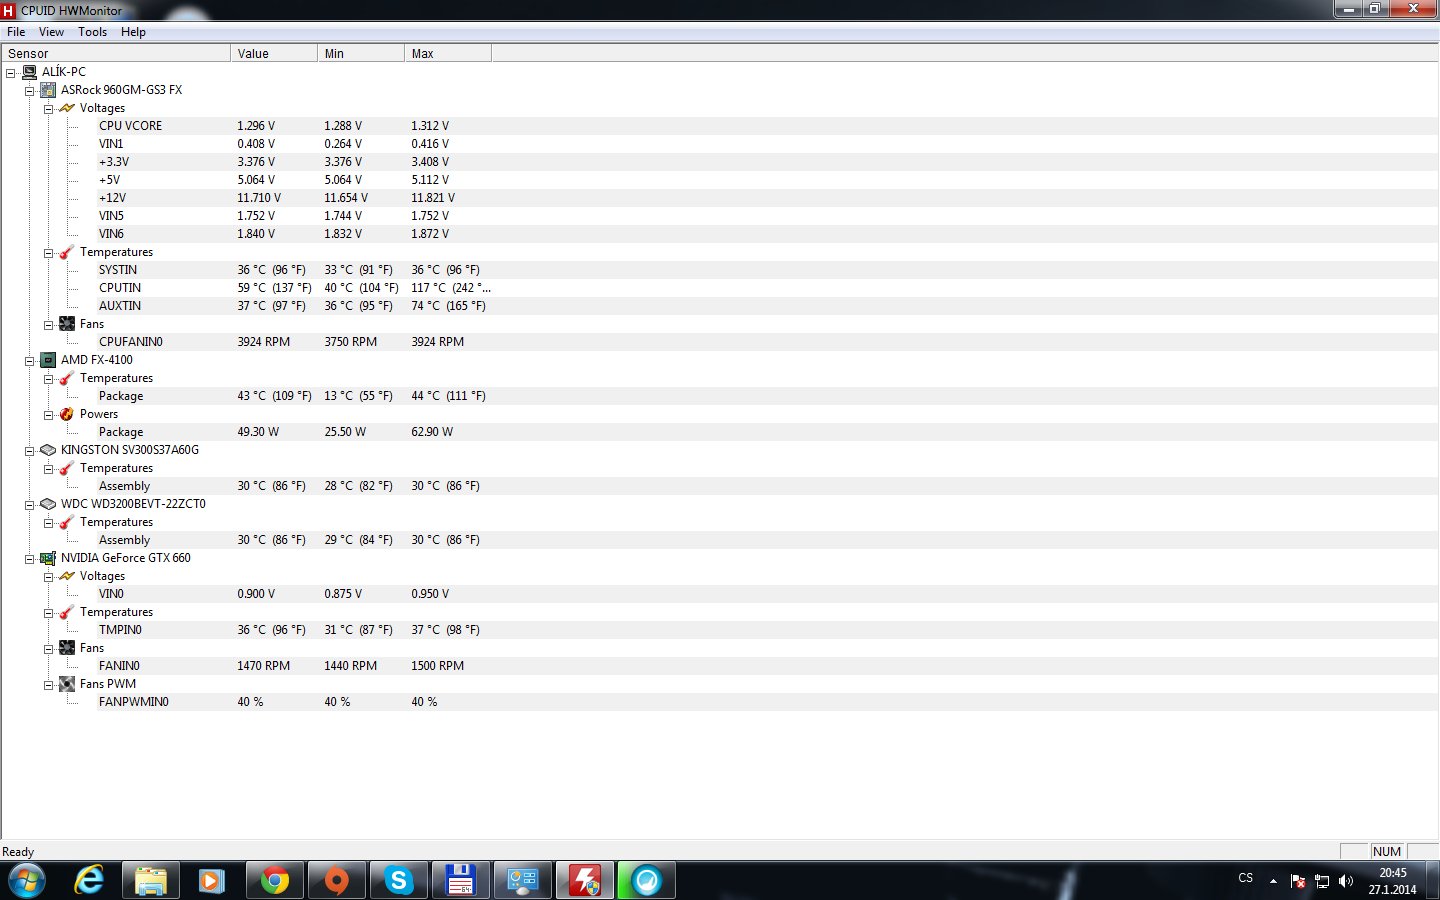The width and height of the screenshot is (1440, 900).
Task: Collapse the Powers group
Action: [x=48, y=415]
